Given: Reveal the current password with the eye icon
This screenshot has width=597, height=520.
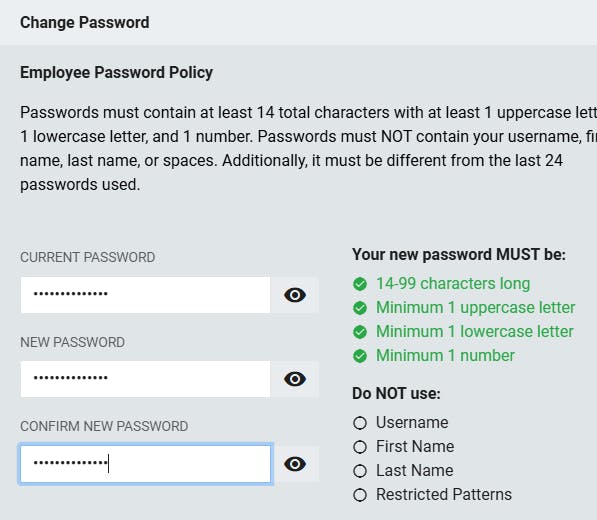Looking at the screenshot, I should (x=295, y=295).
